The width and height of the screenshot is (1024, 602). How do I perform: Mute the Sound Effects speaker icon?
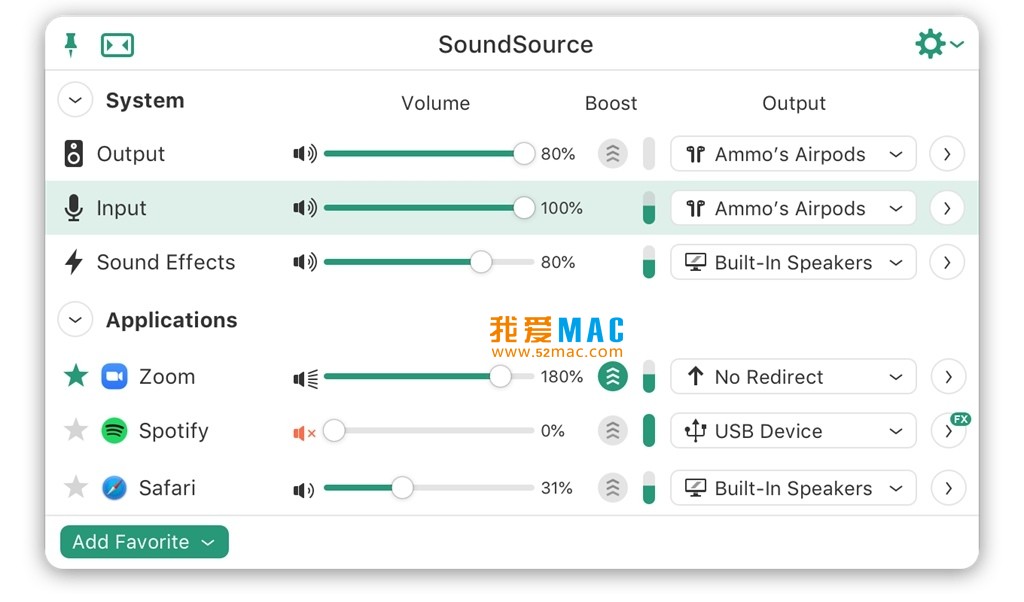[305, 262]
